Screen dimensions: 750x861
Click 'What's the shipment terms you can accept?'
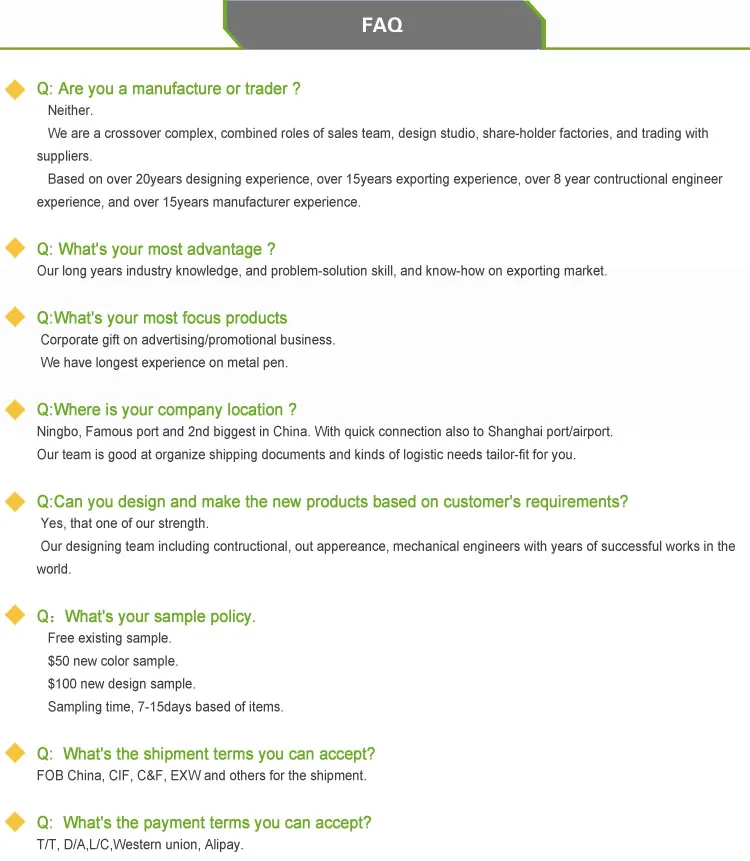206,754
